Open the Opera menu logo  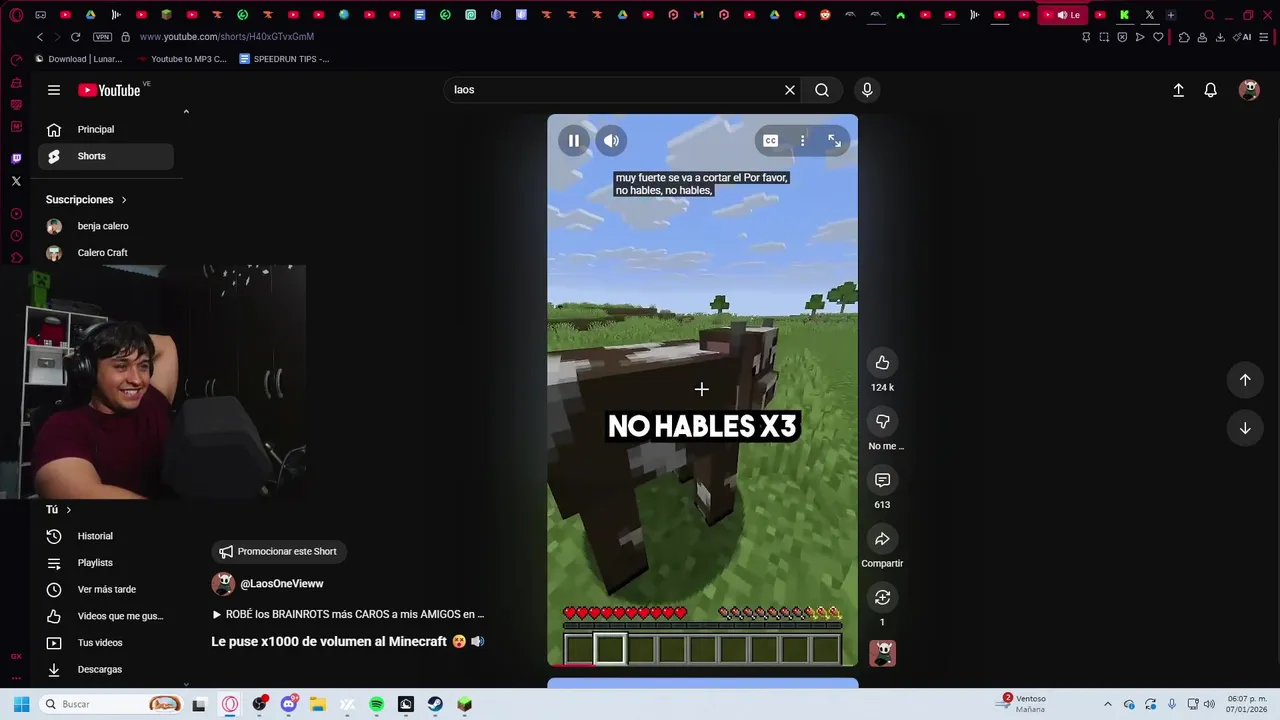point(16,15)
